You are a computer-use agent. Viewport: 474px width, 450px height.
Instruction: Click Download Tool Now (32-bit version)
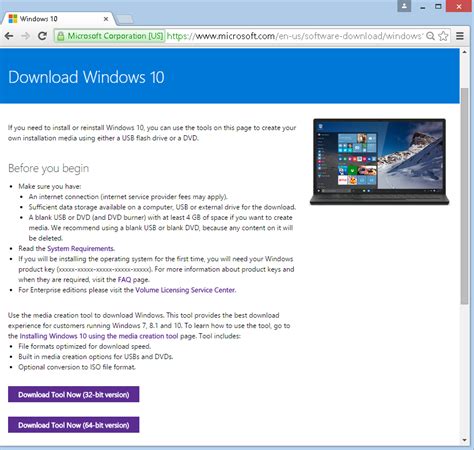point(74,395)
